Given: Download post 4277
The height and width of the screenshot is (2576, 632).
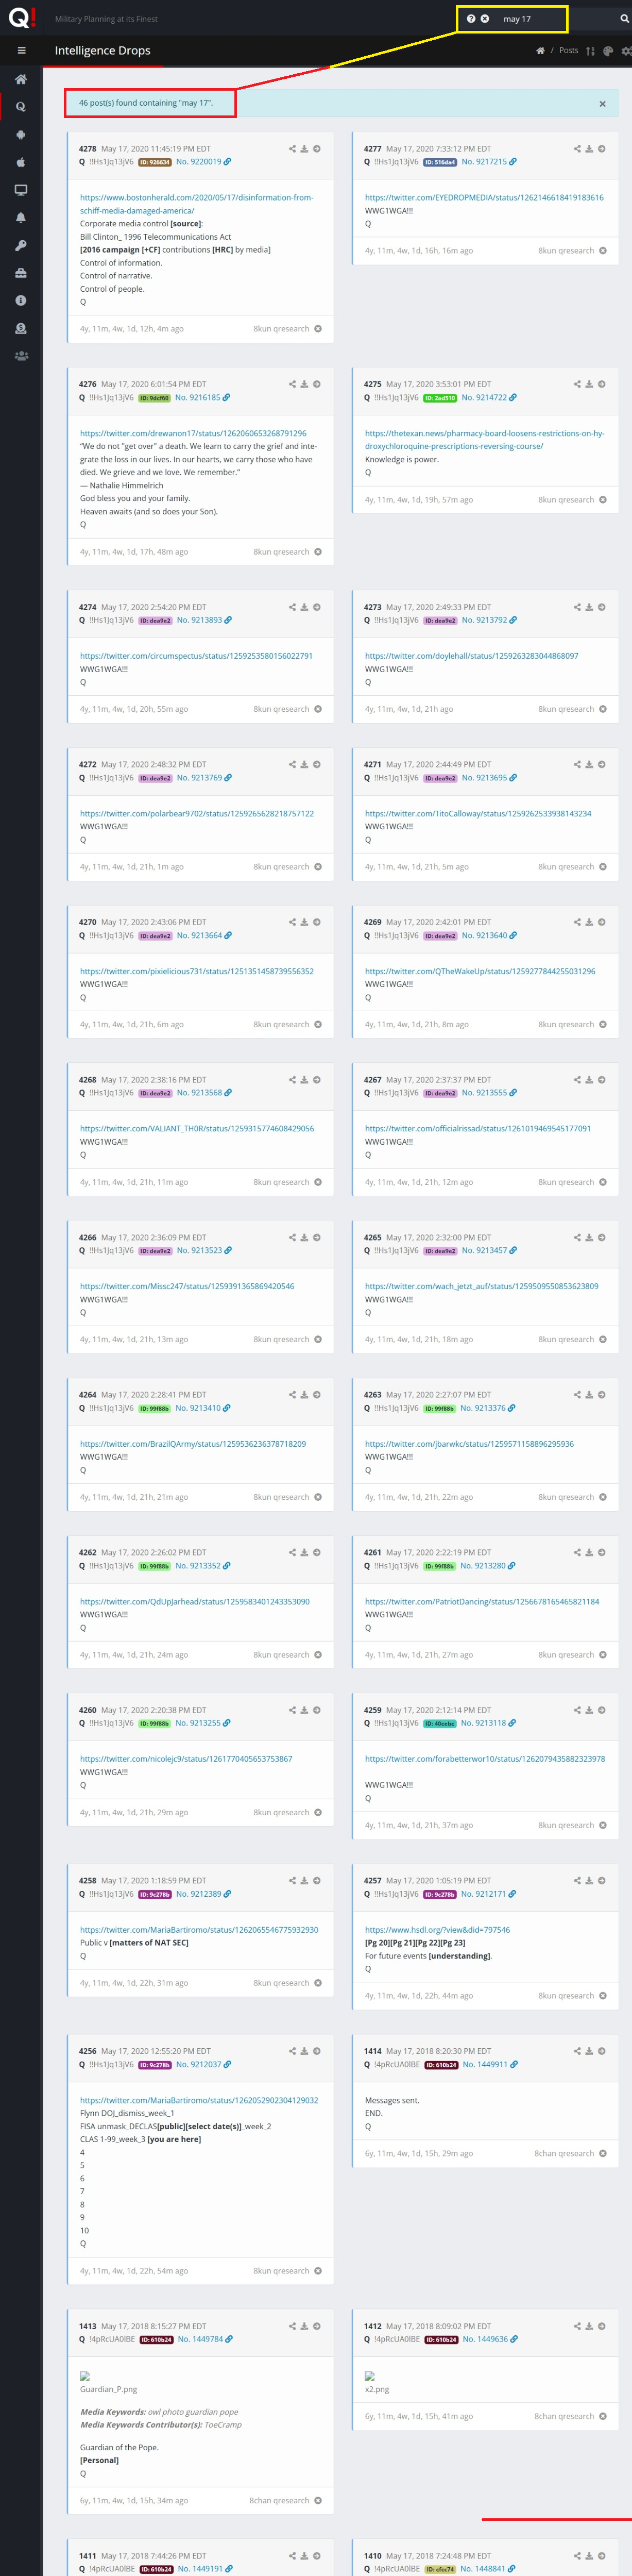Looking at the screenshot, I should (x=589, y=149).
